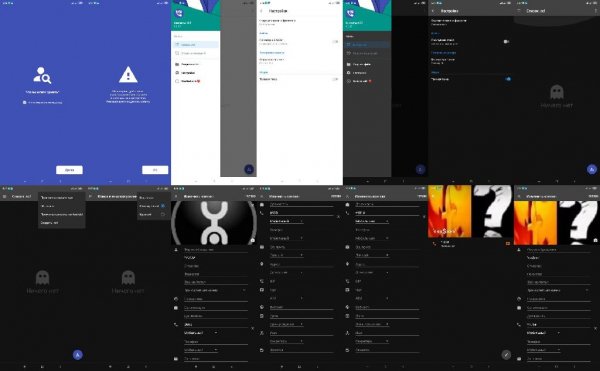Go back from the dark-theme Настройки screen
Viewport: 600px width, 371px height.
433,11
